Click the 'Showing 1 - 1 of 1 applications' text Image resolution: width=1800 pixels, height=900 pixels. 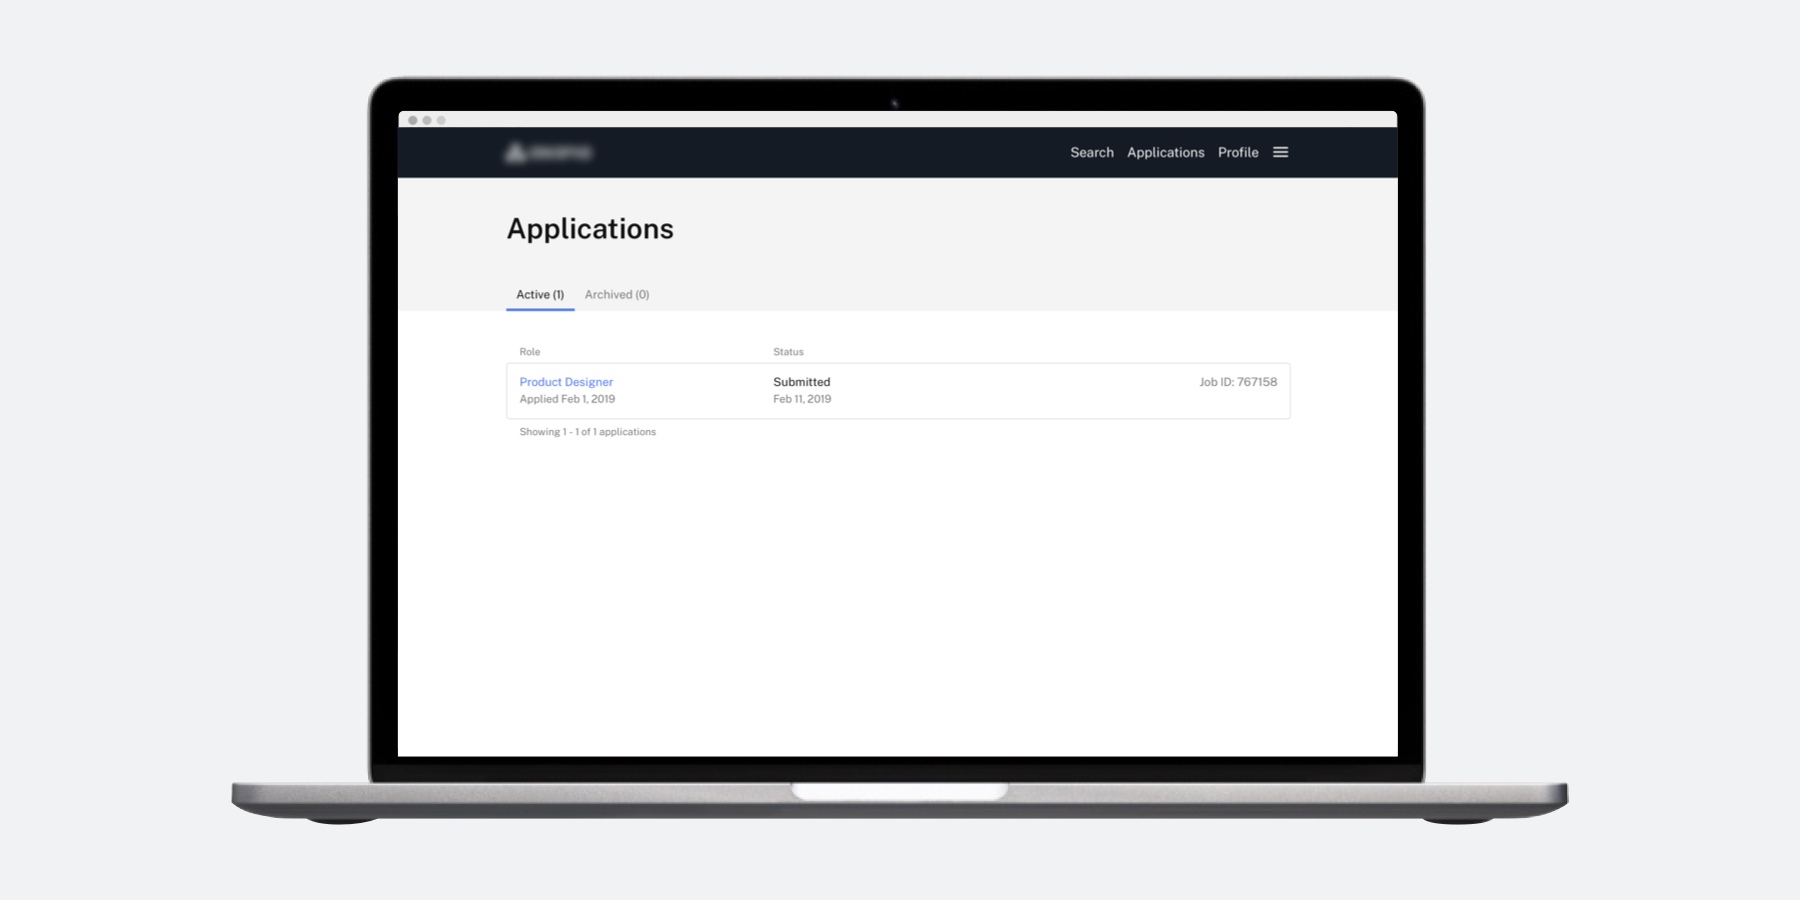click(x=587, y=431)
